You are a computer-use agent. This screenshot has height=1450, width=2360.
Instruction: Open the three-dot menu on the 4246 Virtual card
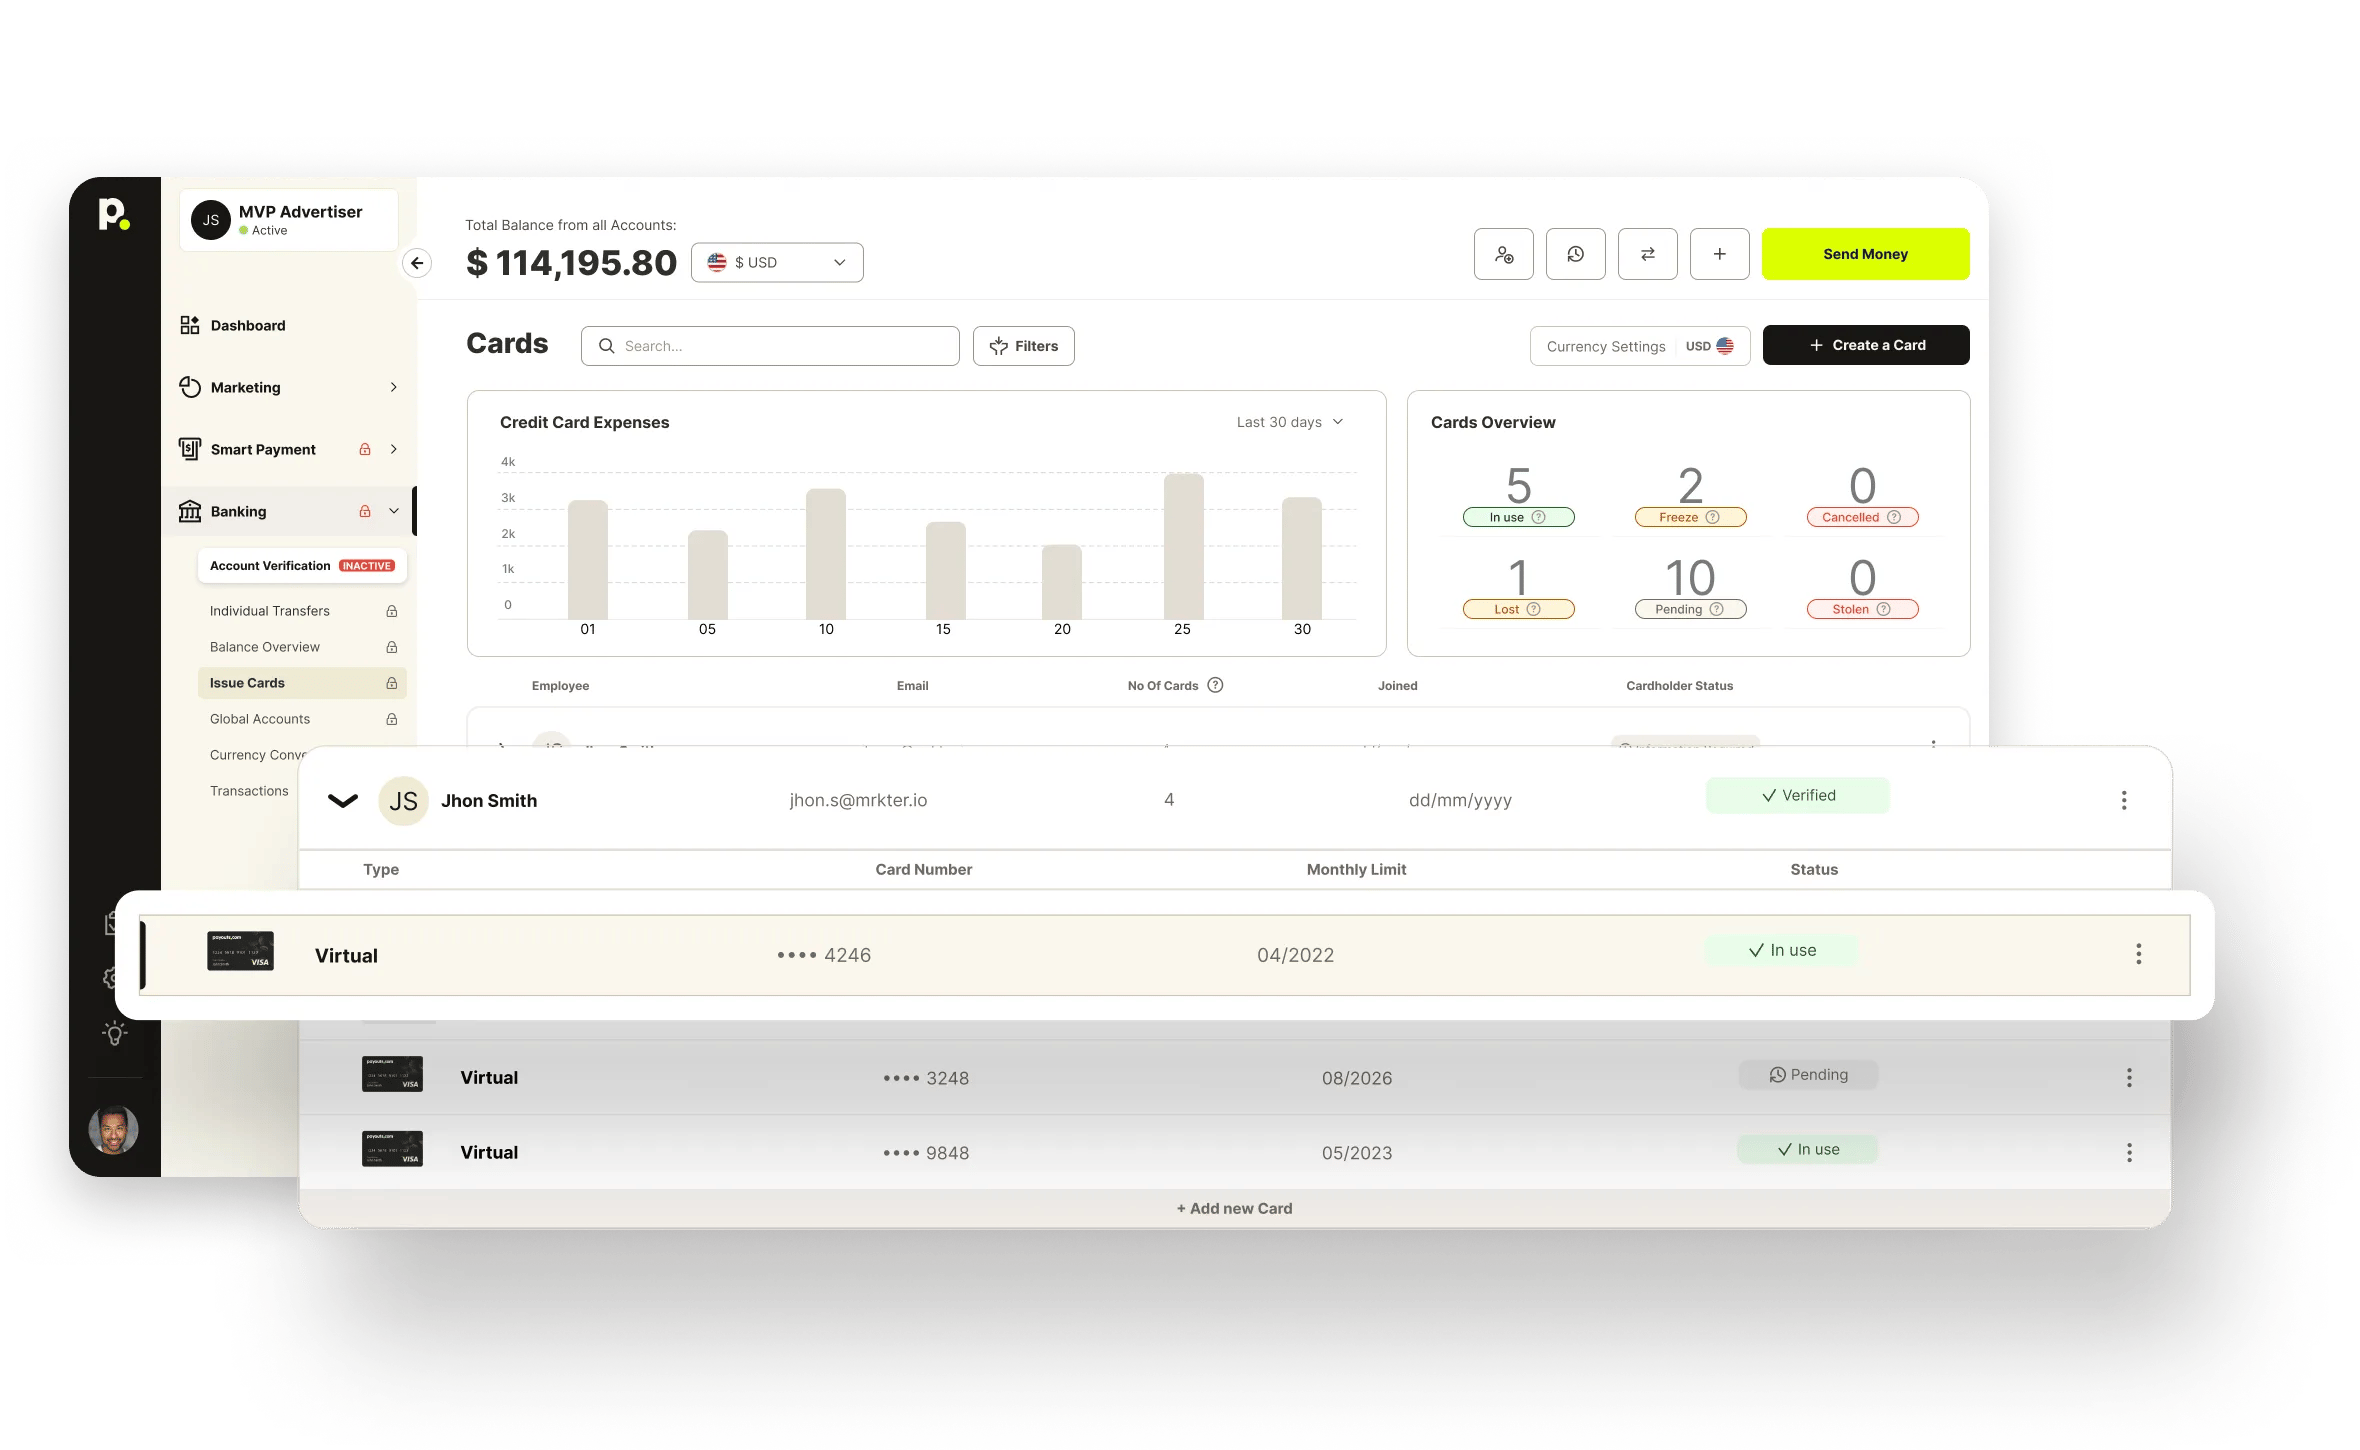point(2139,954)
